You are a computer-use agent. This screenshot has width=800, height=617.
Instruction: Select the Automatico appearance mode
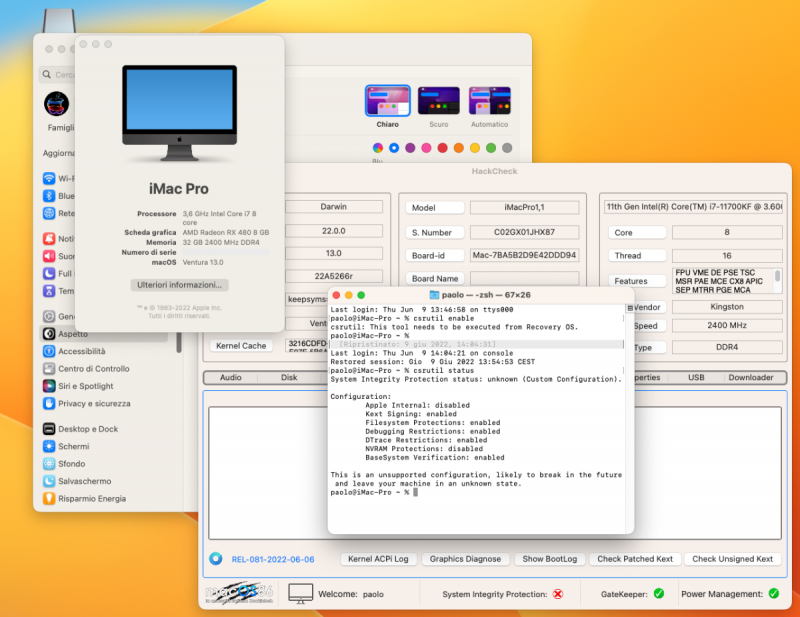click(x=489, y=101)
